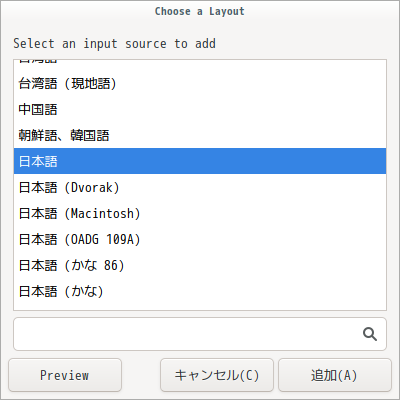Select 朝鮮語、韓国語 layout entry
400x400 pixels.
(x=200, y=135)
